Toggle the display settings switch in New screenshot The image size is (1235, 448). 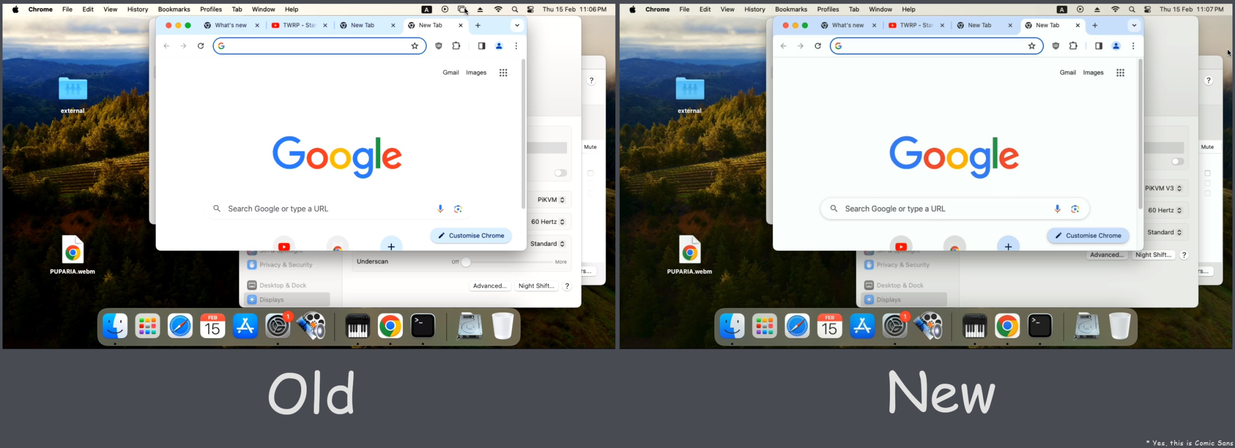[x=1177, y=161]
